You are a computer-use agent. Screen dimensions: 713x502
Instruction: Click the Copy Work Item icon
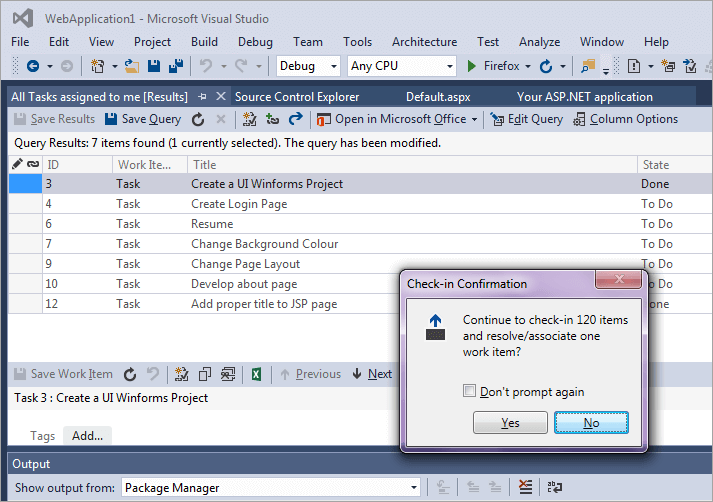pos(205,374)
